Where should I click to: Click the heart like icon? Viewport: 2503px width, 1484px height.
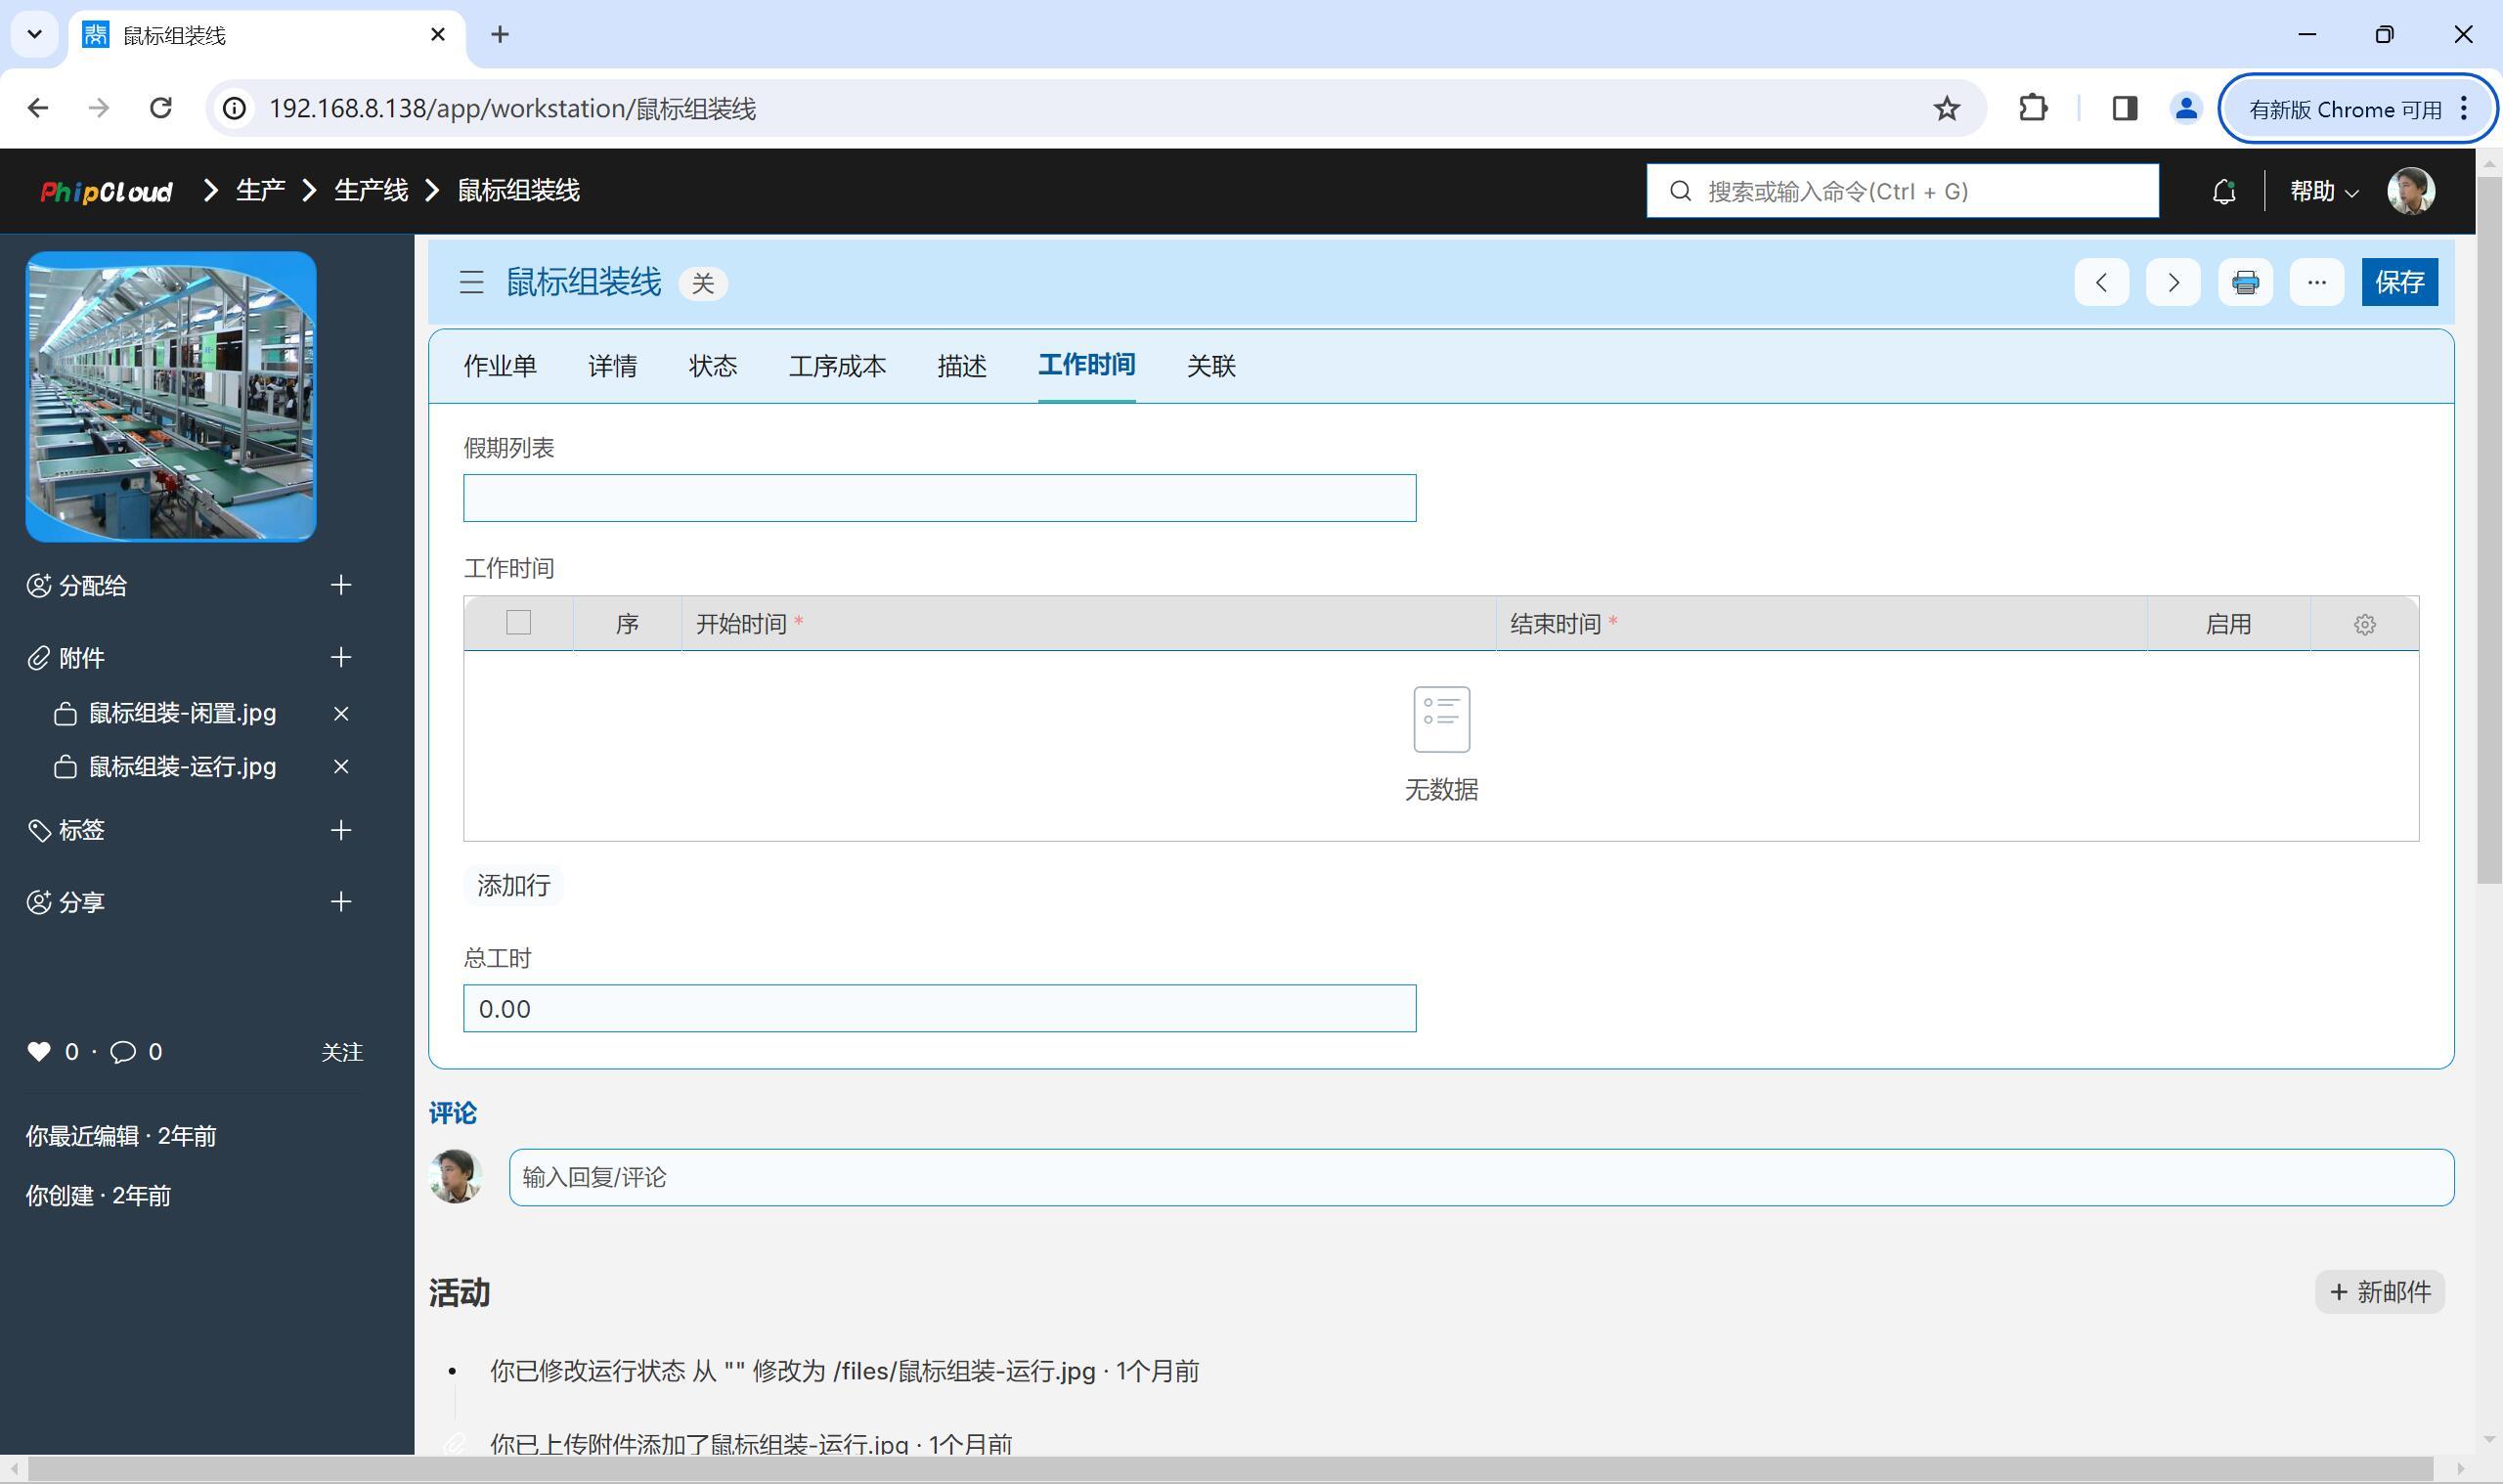coord(39,1051)
